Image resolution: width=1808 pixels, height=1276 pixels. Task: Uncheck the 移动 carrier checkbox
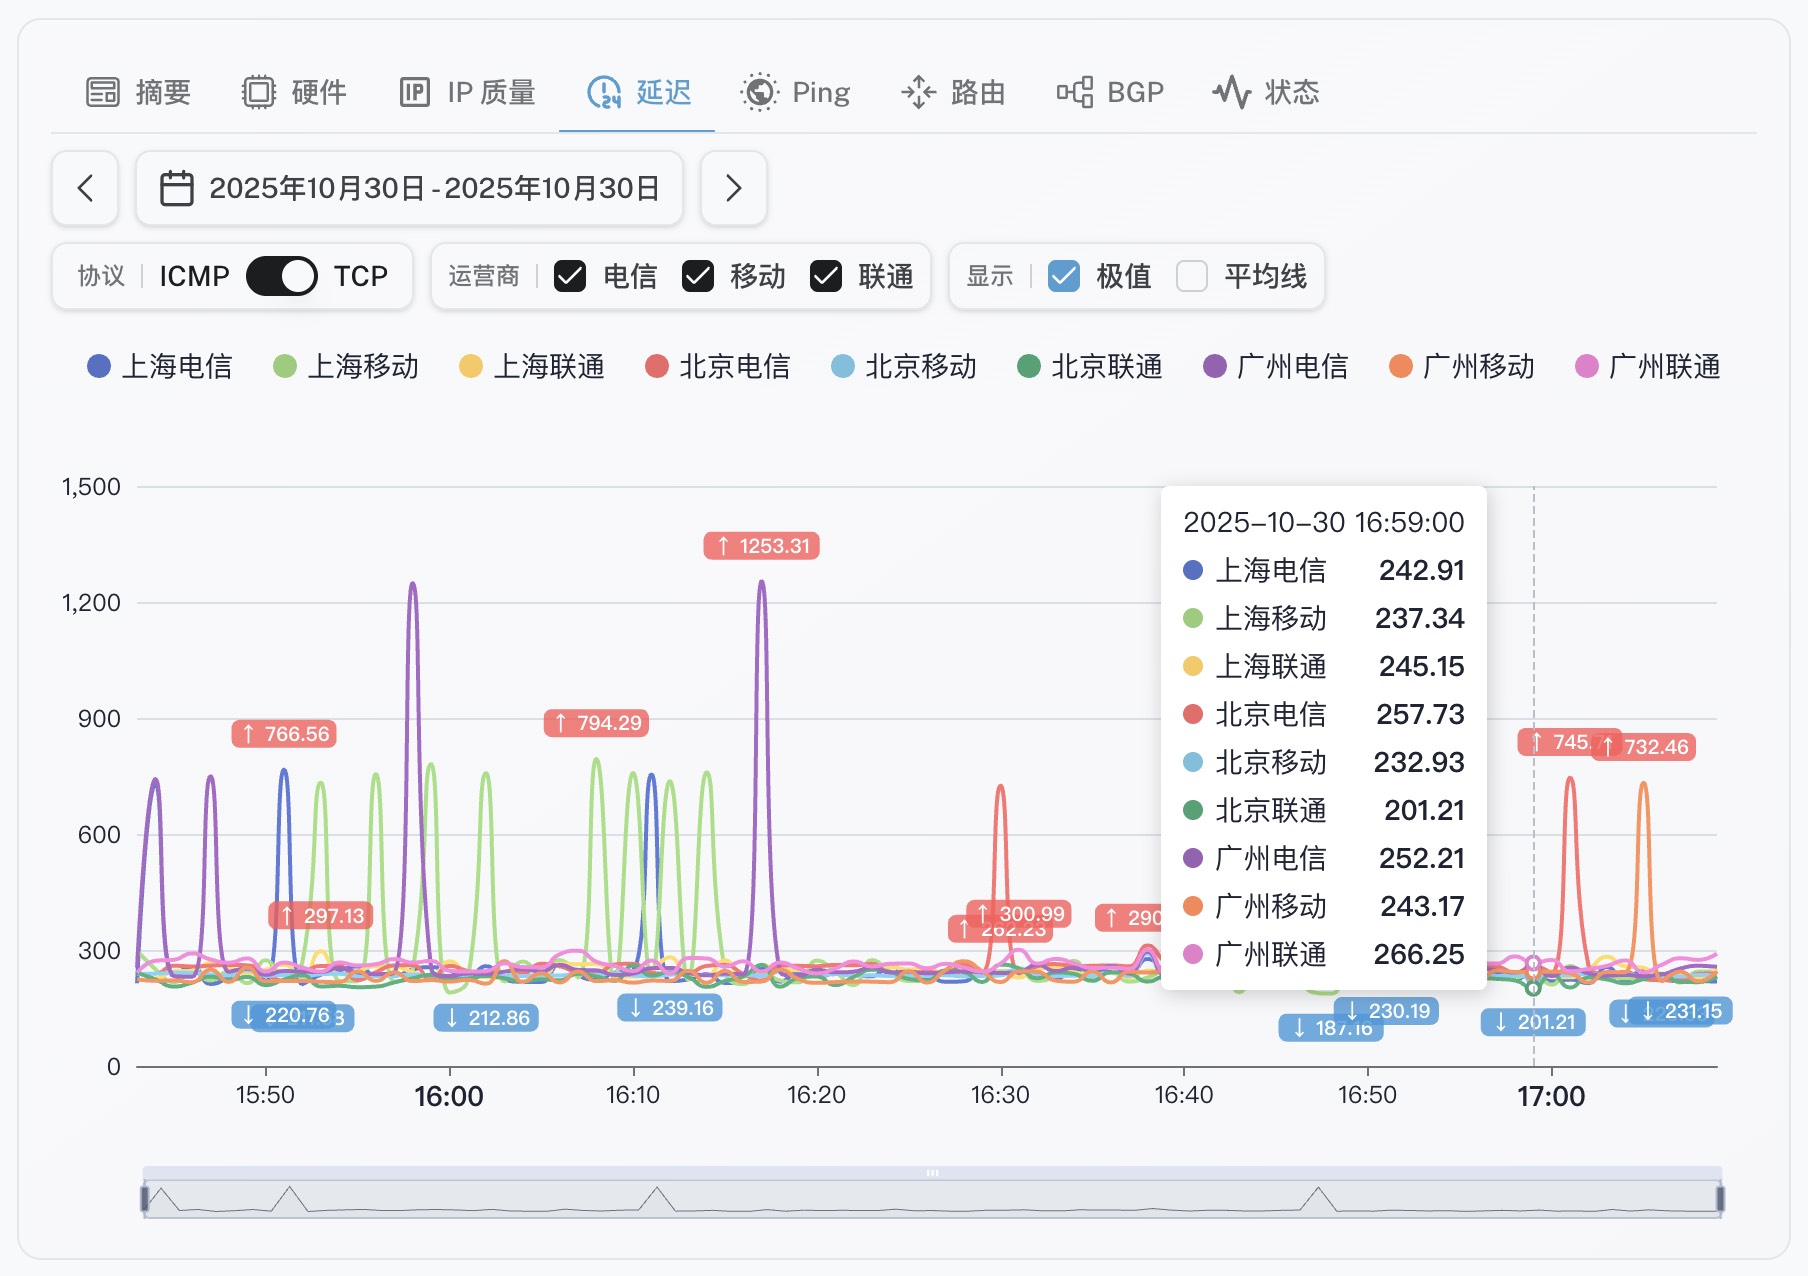698,276
